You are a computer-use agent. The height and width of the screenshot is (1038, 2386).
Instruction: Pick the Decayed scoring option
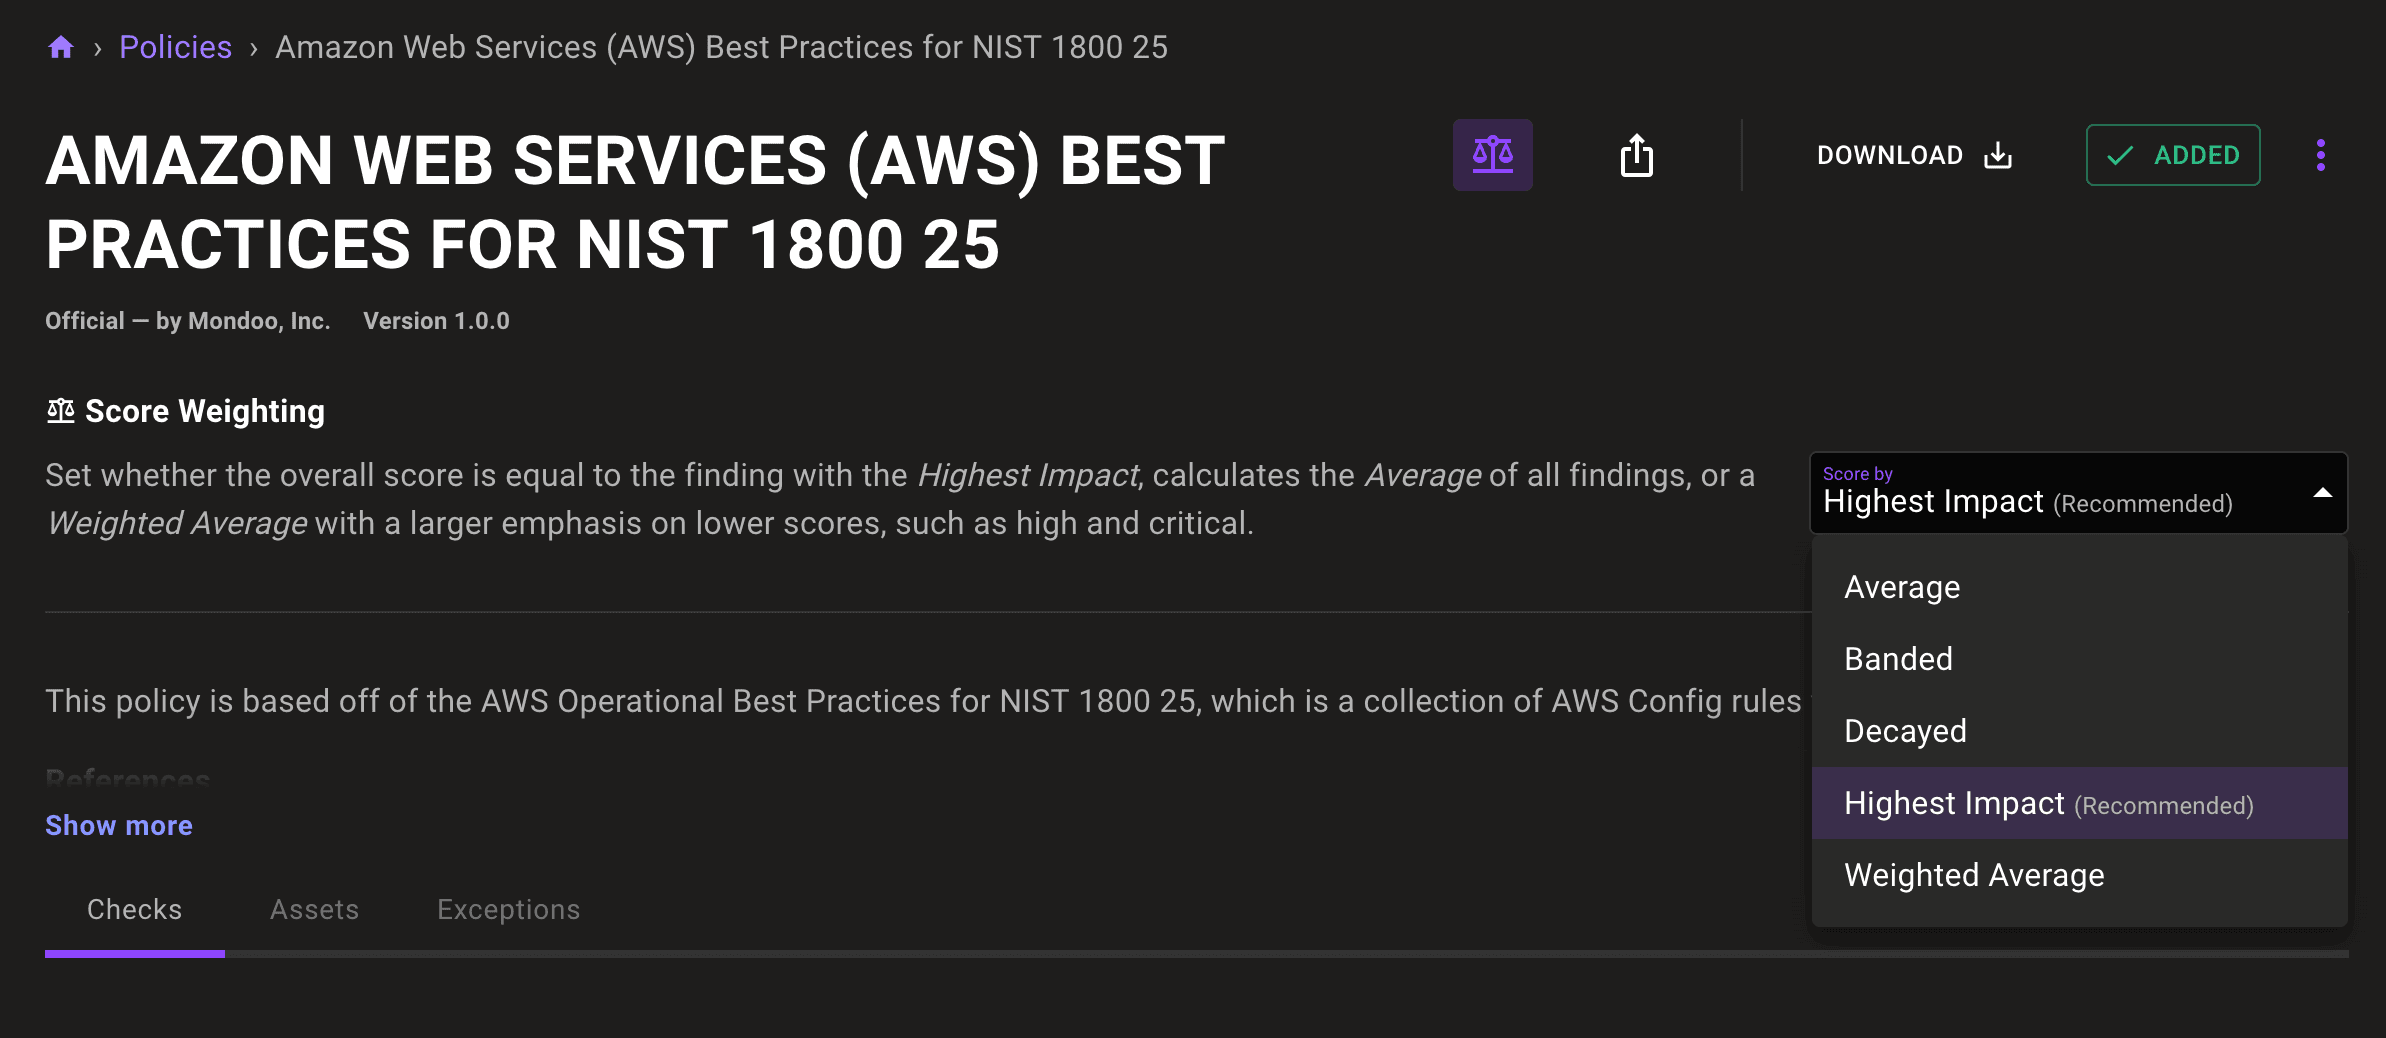pos(1905,731)
